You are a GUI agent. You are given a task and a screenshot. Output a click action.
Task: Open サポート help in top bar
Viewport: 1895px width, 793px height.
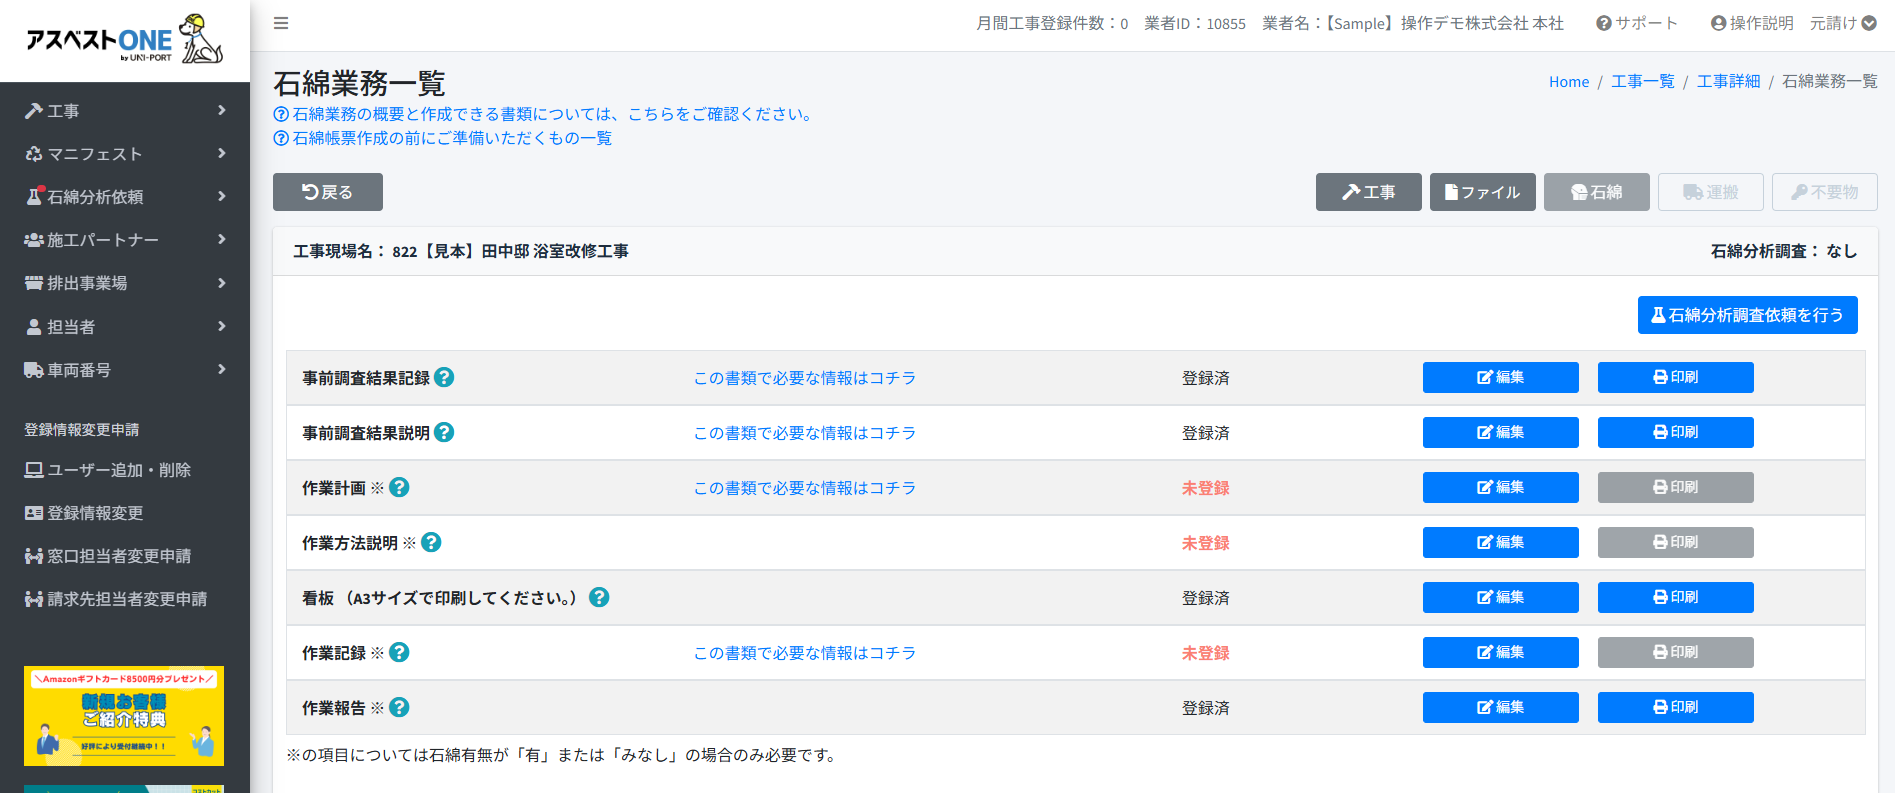[x=1636, y=23]
